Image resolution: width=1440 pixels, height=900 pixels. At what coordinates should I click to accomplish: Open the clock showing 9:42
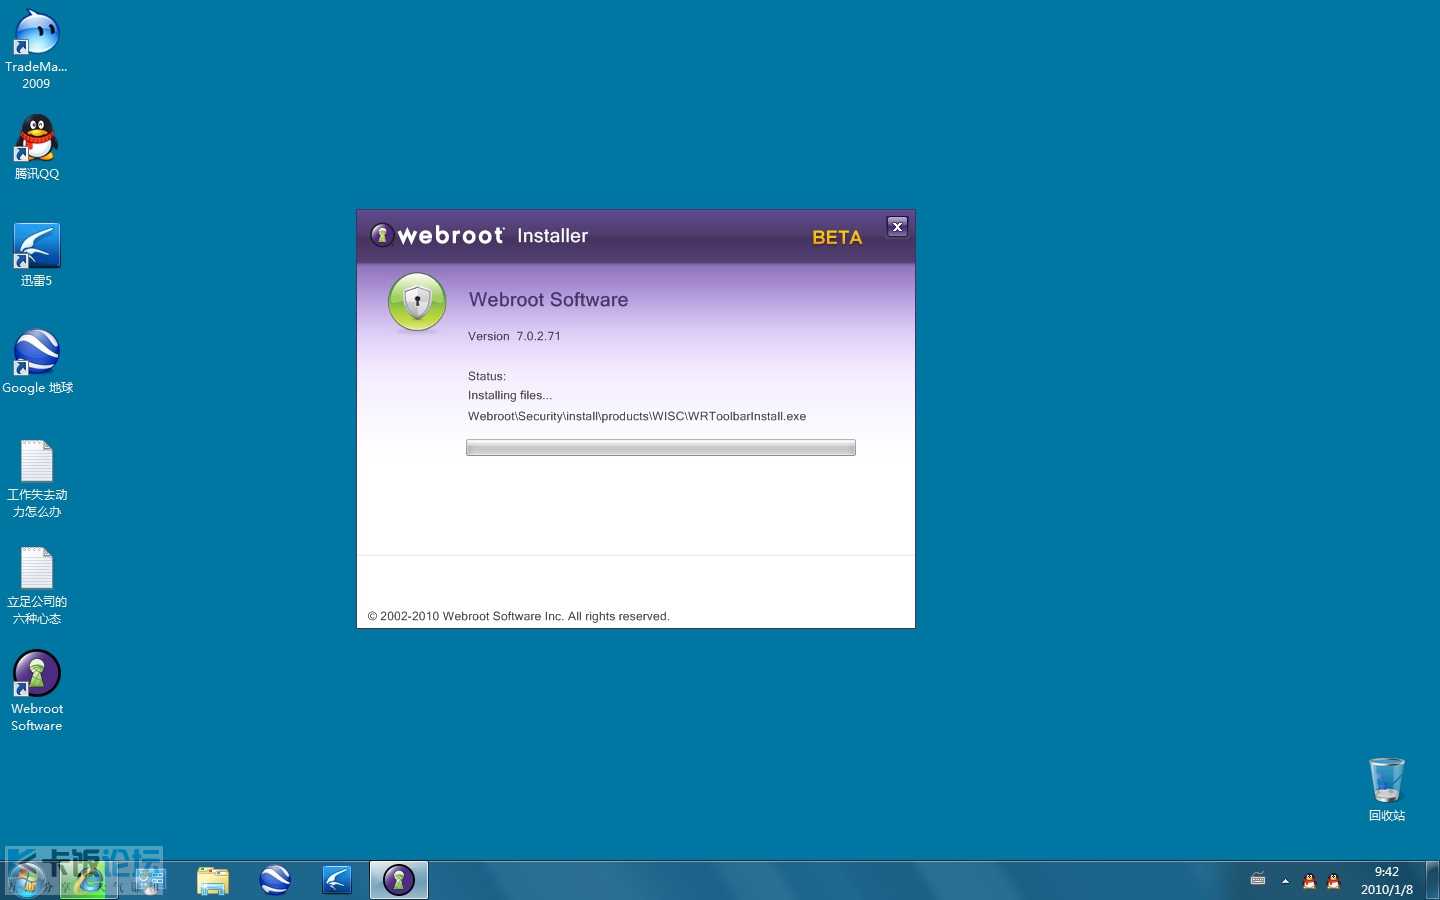(1386, 880)
